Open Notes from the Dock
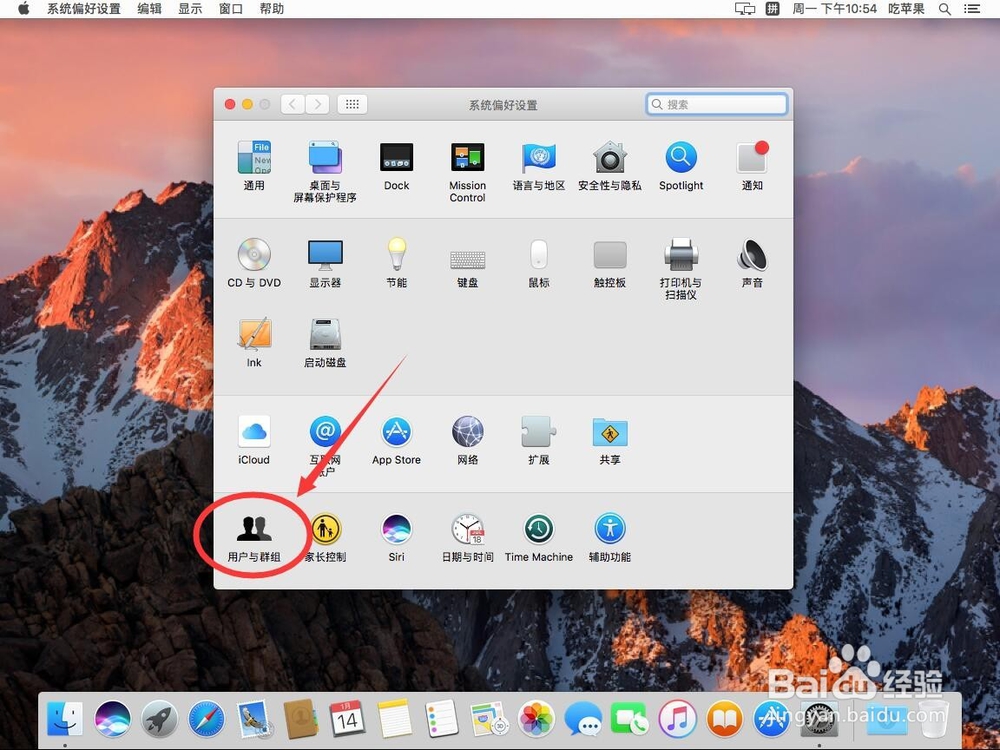 tap(395, 719)
